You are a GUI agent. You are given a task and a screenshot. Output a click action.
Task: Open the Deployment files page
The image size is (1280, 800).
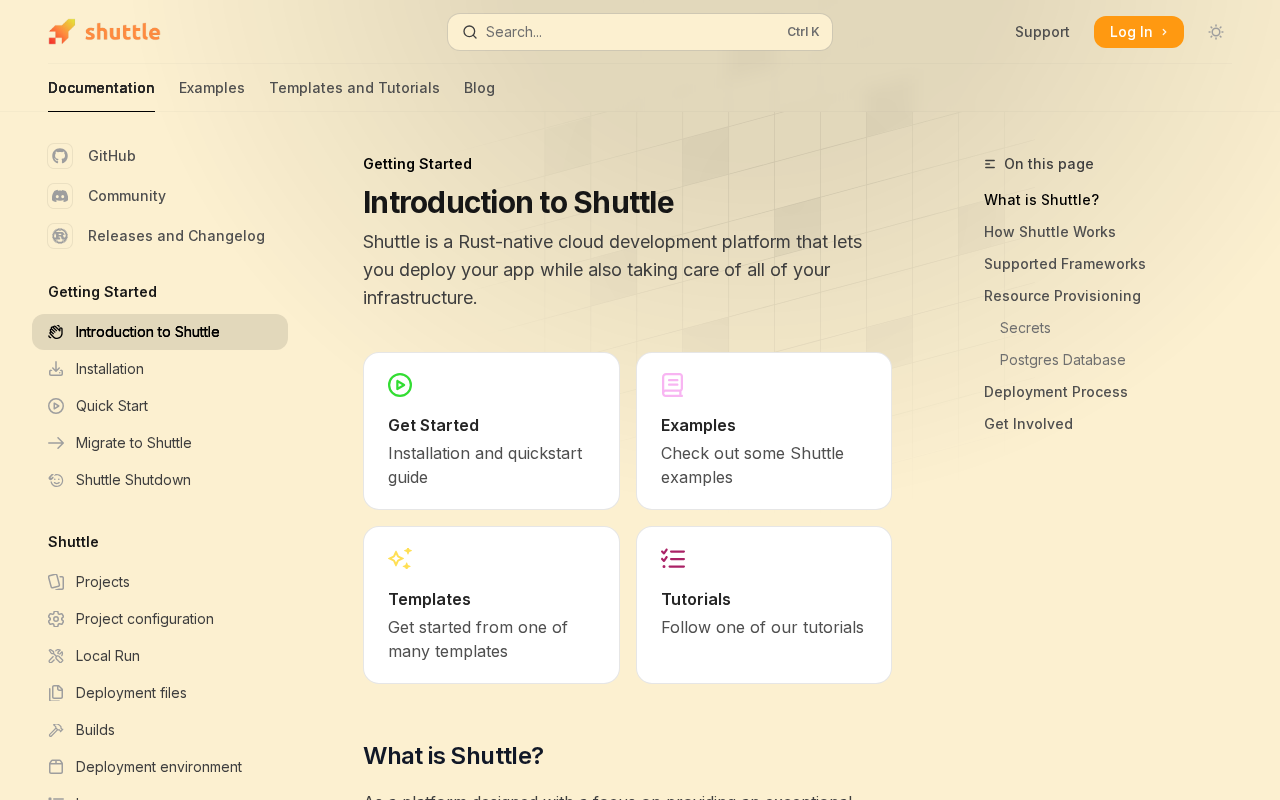(x=160, y=693)
